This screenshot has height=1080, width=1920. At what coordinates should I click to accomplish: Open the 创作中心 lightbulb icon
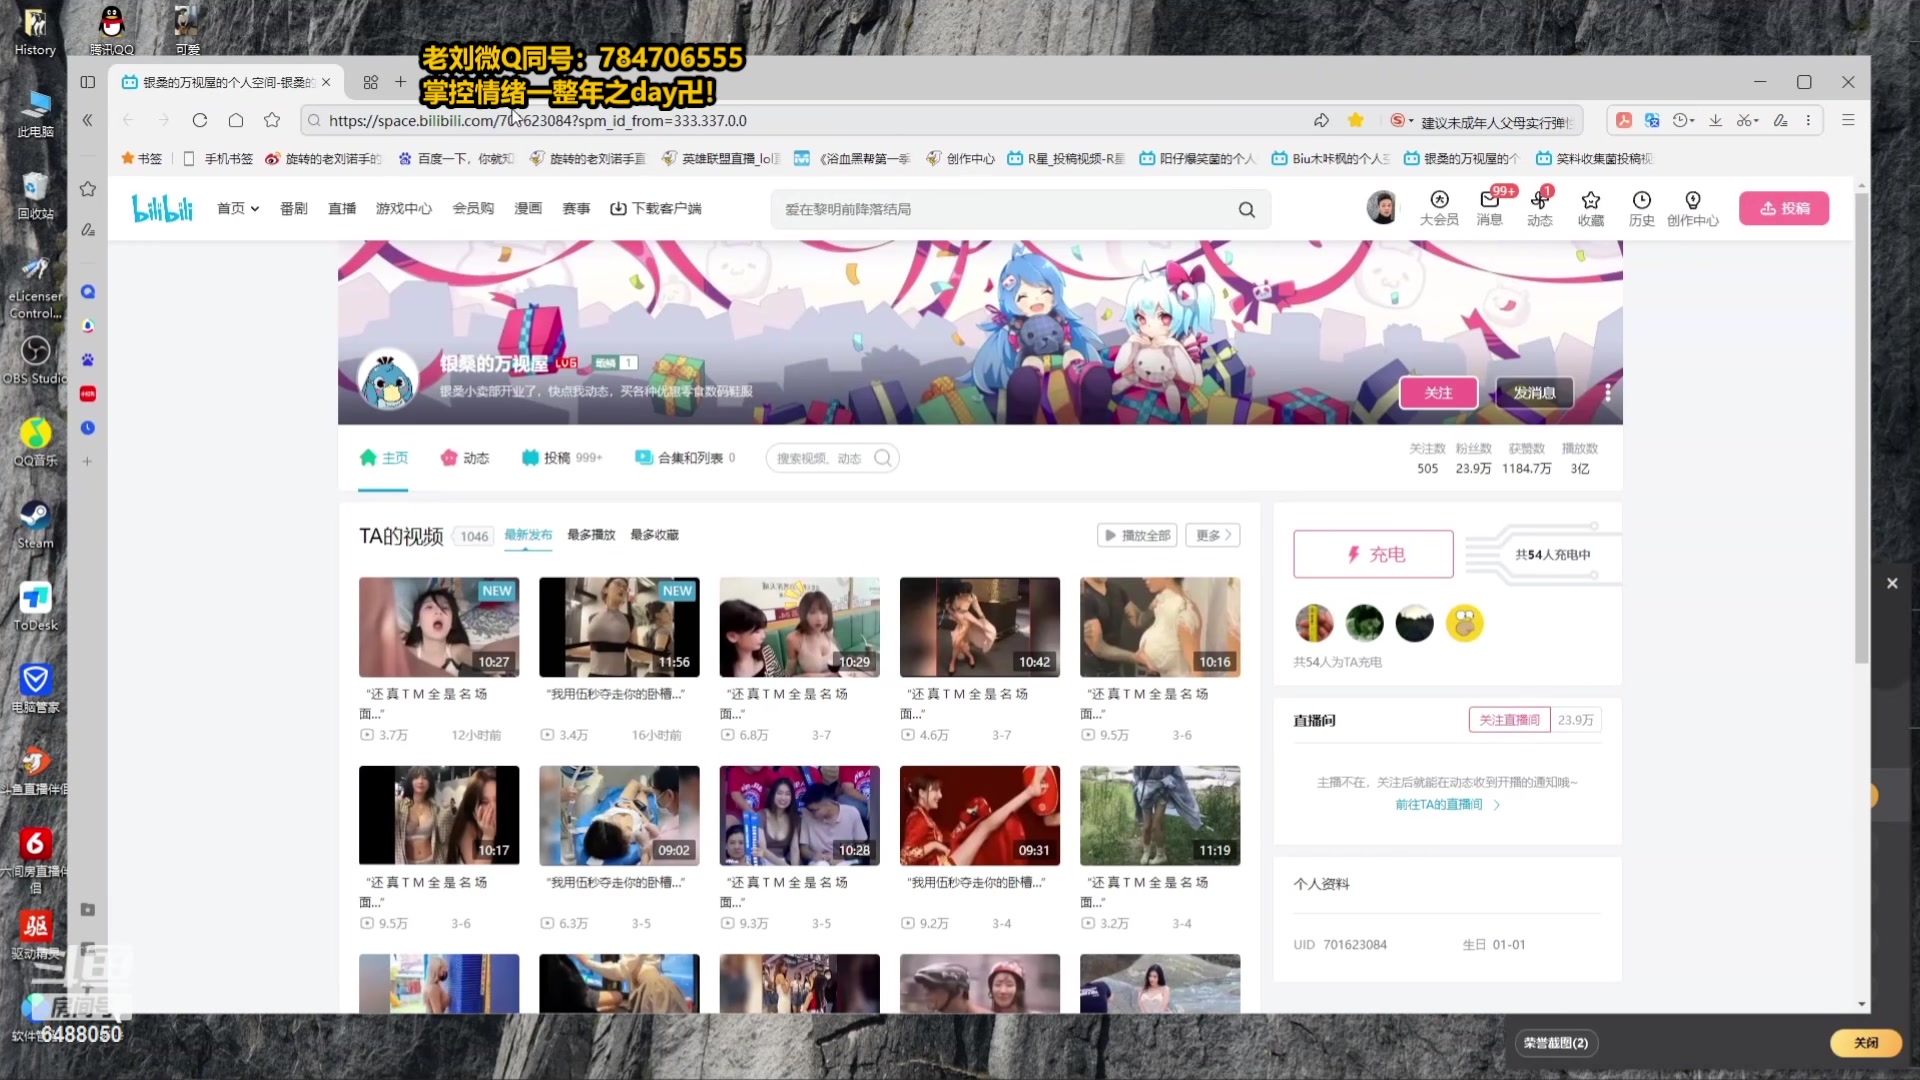(1692, 201)
